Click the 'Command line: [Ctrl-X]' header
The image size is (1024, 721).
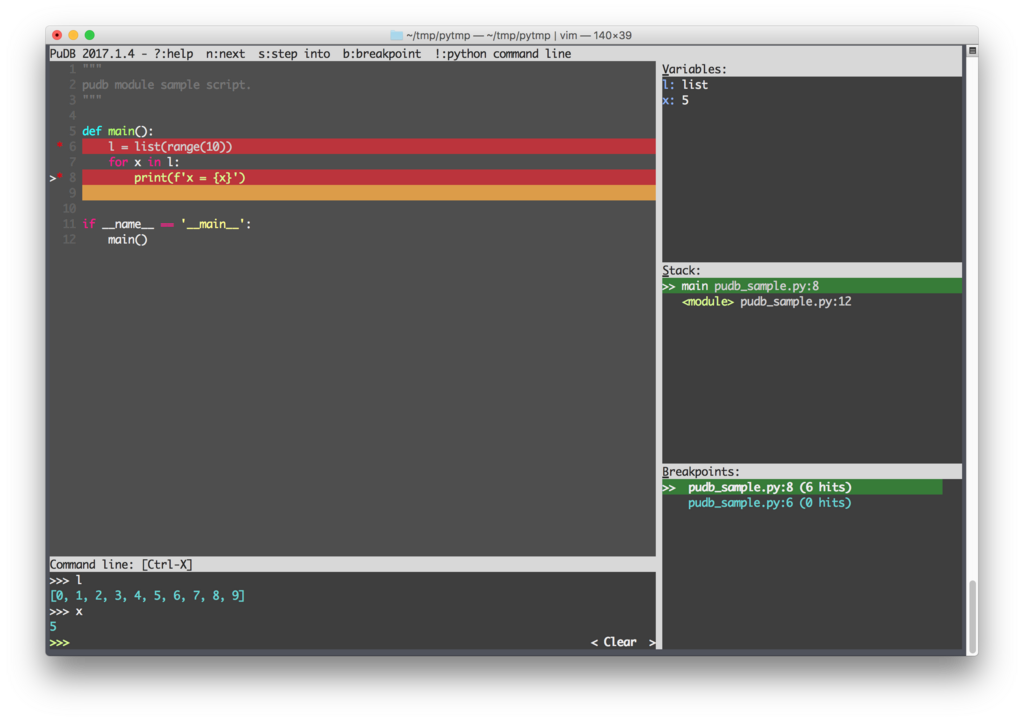[121, 564]
